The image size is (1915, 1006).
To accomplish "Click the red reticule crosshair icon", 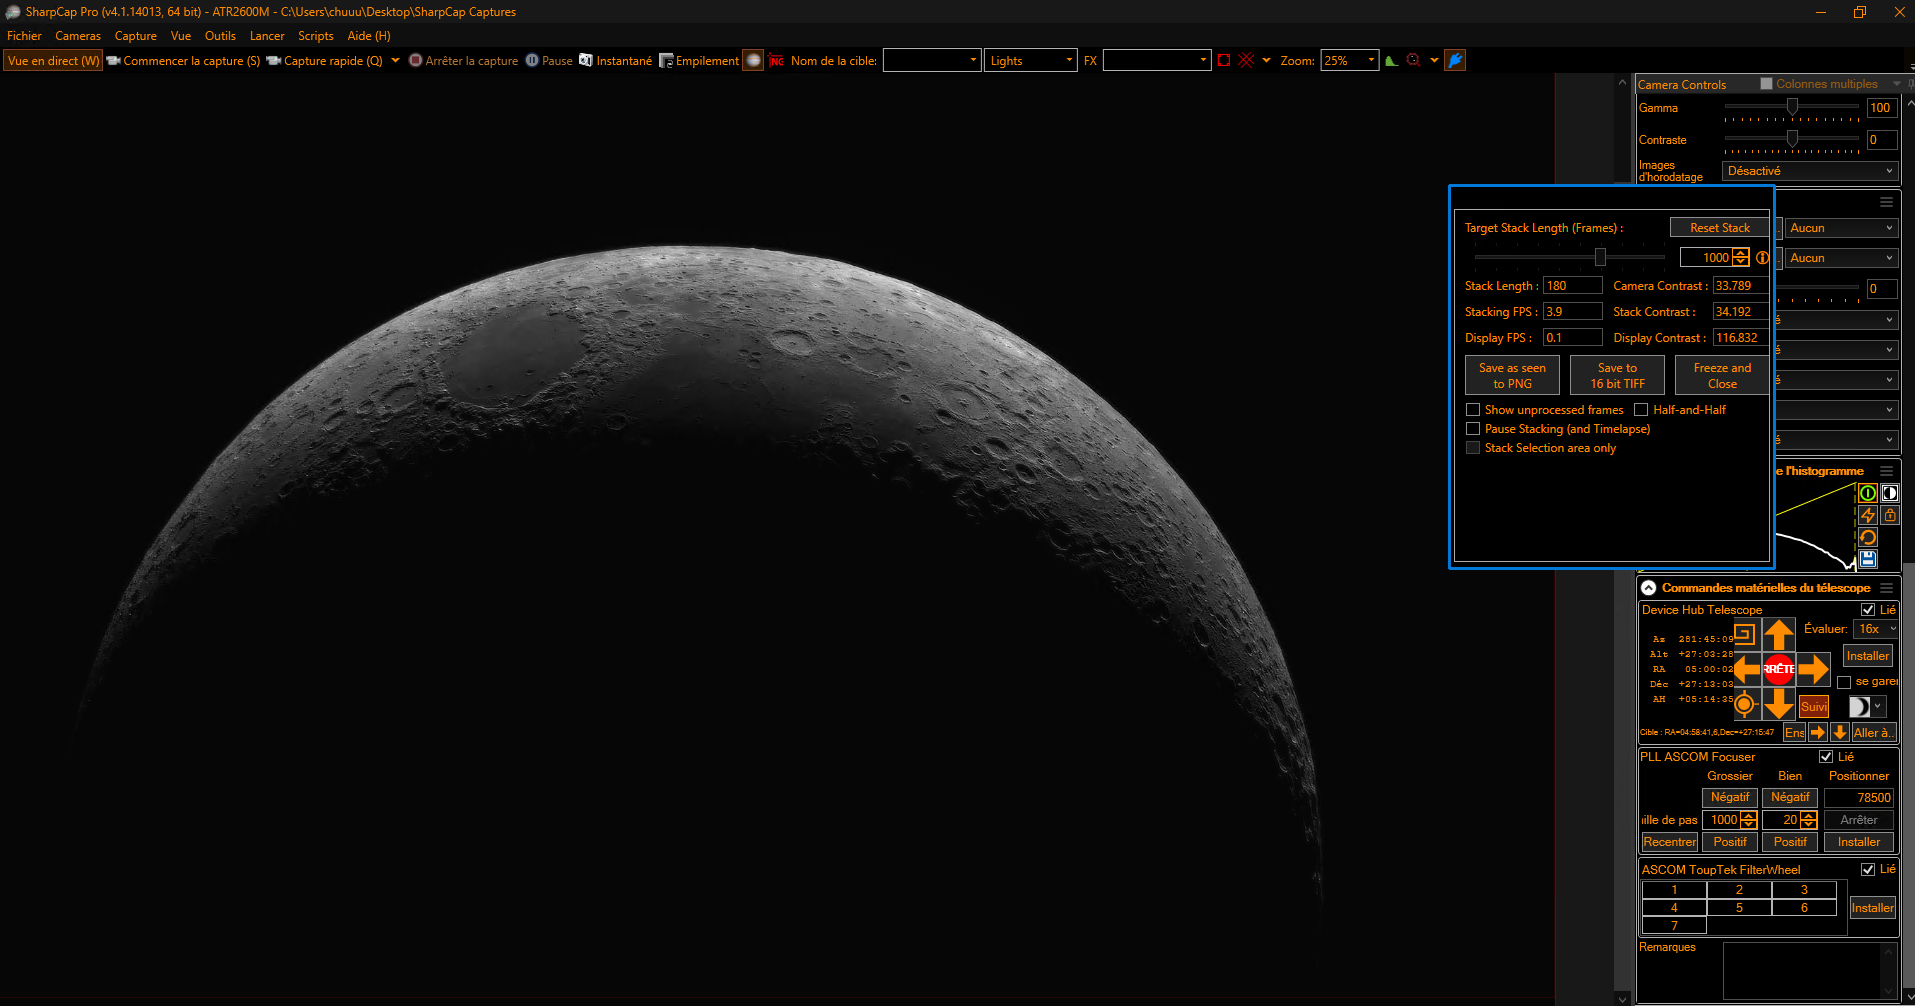I will (x=1246, y=61).
